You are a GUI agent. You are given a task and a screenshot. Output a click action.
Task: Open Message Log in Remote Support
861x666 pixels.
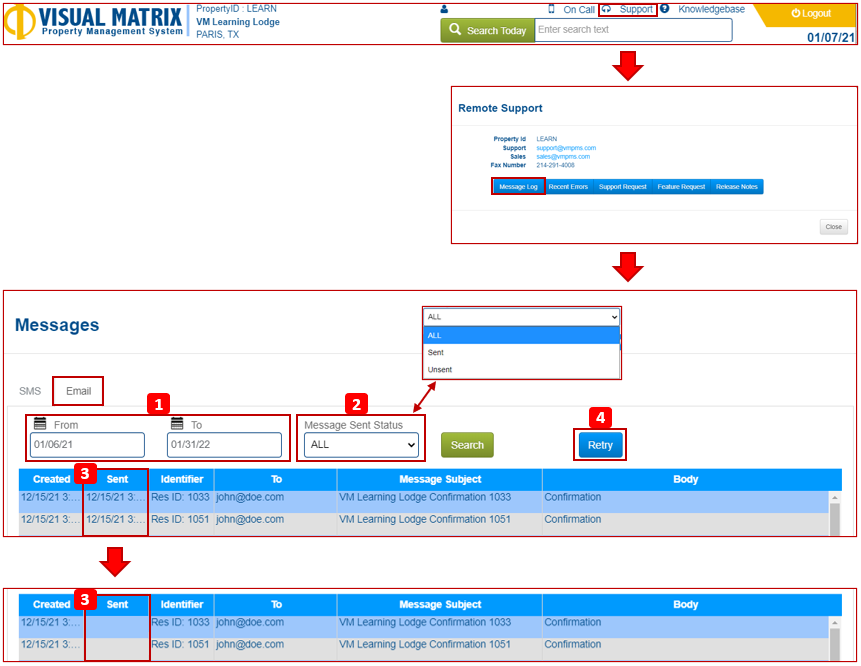tap(518, 187)
